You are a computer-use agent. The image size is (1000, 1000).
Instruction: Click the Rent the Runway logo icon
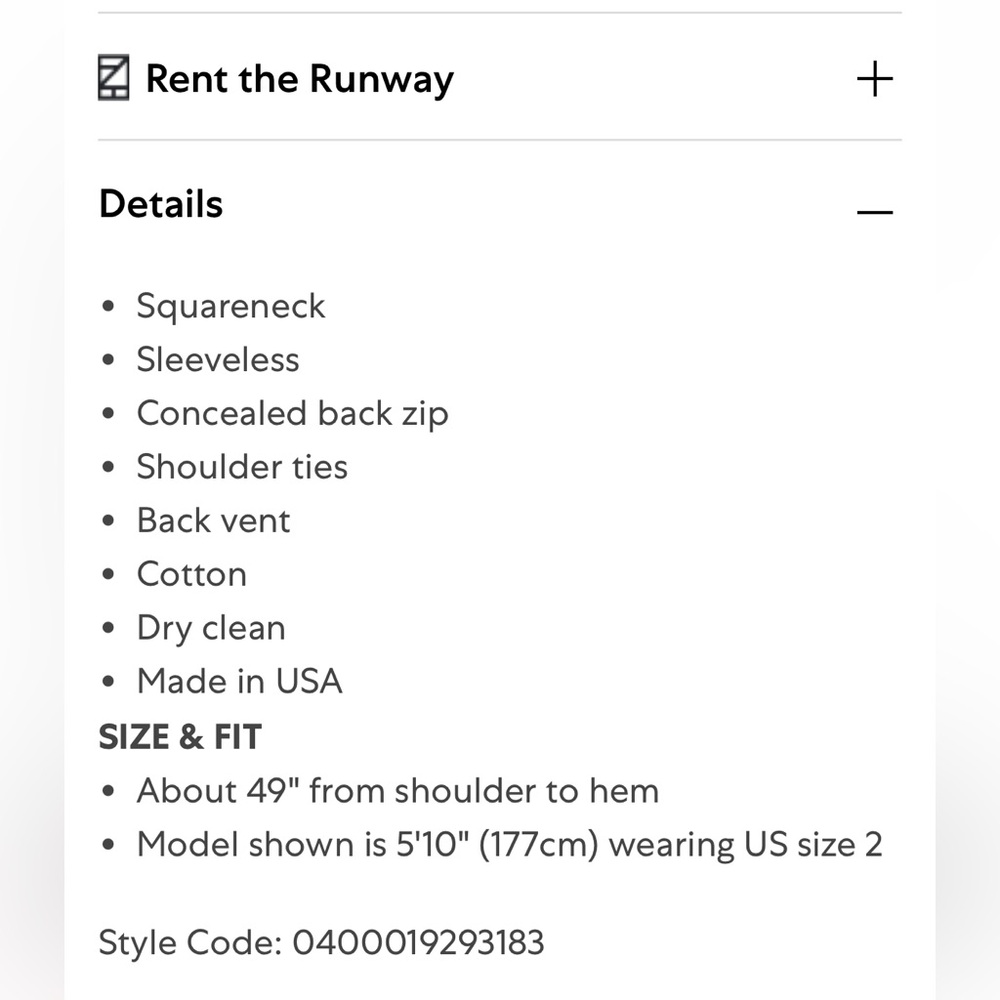tap(114, 78)
